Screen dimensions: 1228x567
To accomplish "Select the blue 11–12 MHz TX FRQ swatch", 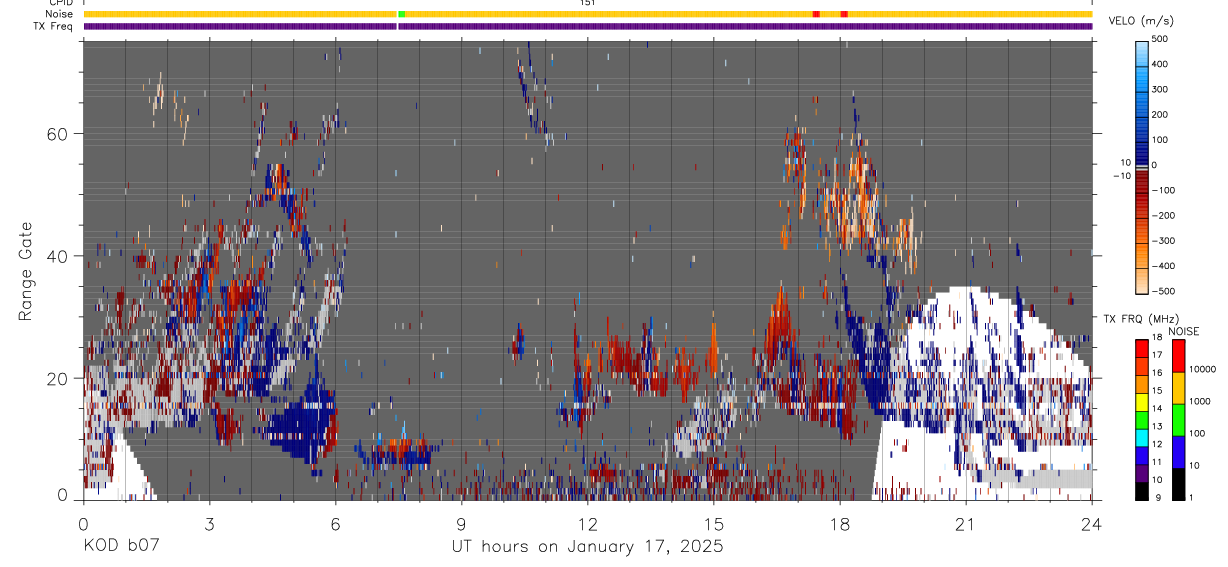I will [x=1141, y=455].
